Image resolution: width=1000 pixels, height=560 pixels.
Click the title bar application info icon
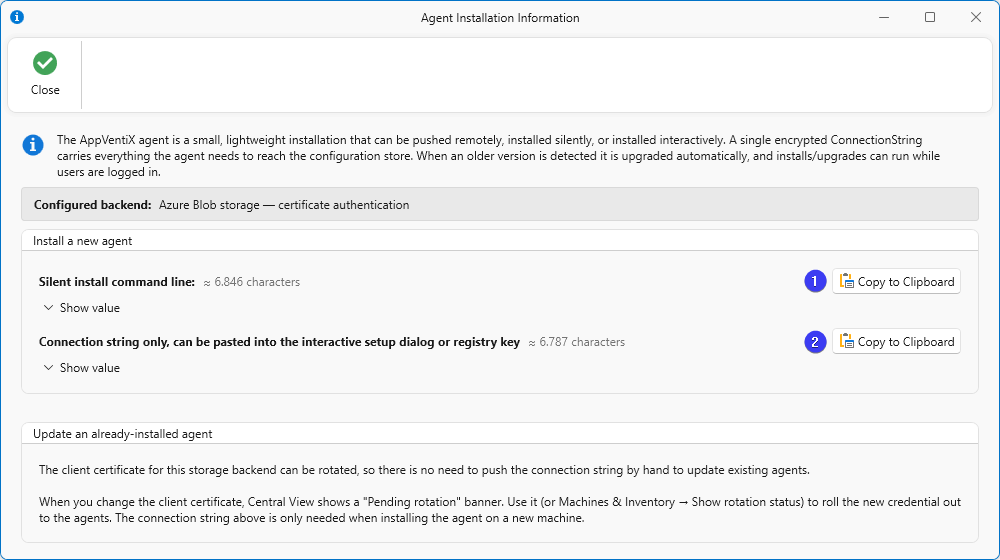(17, 17)
